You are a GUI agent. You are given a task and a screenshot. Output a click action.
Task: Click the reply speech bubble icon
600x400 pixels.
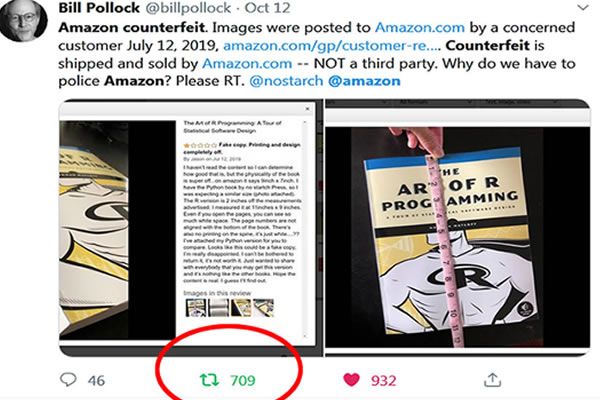click(68, 379)
